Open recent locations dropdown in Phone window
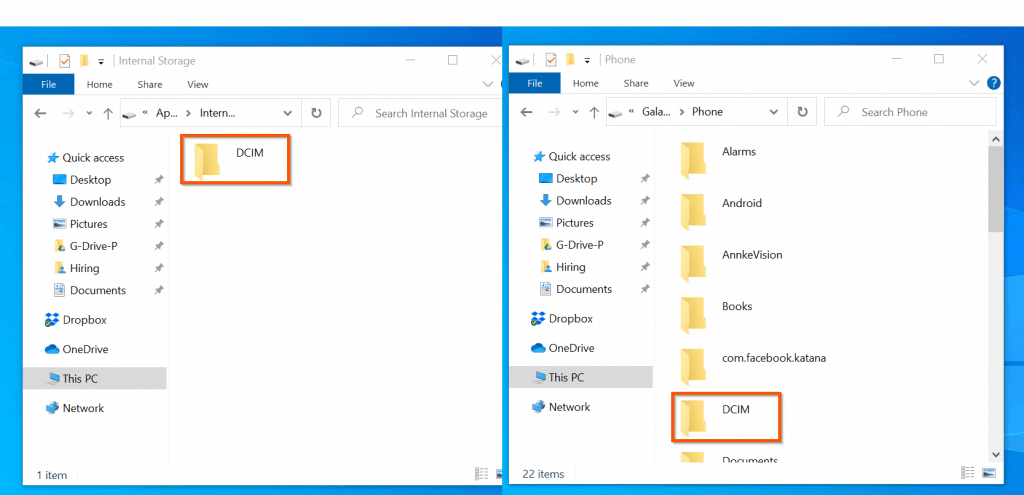This screenshot has height=495, width=1024. click(x=575, y=112)
